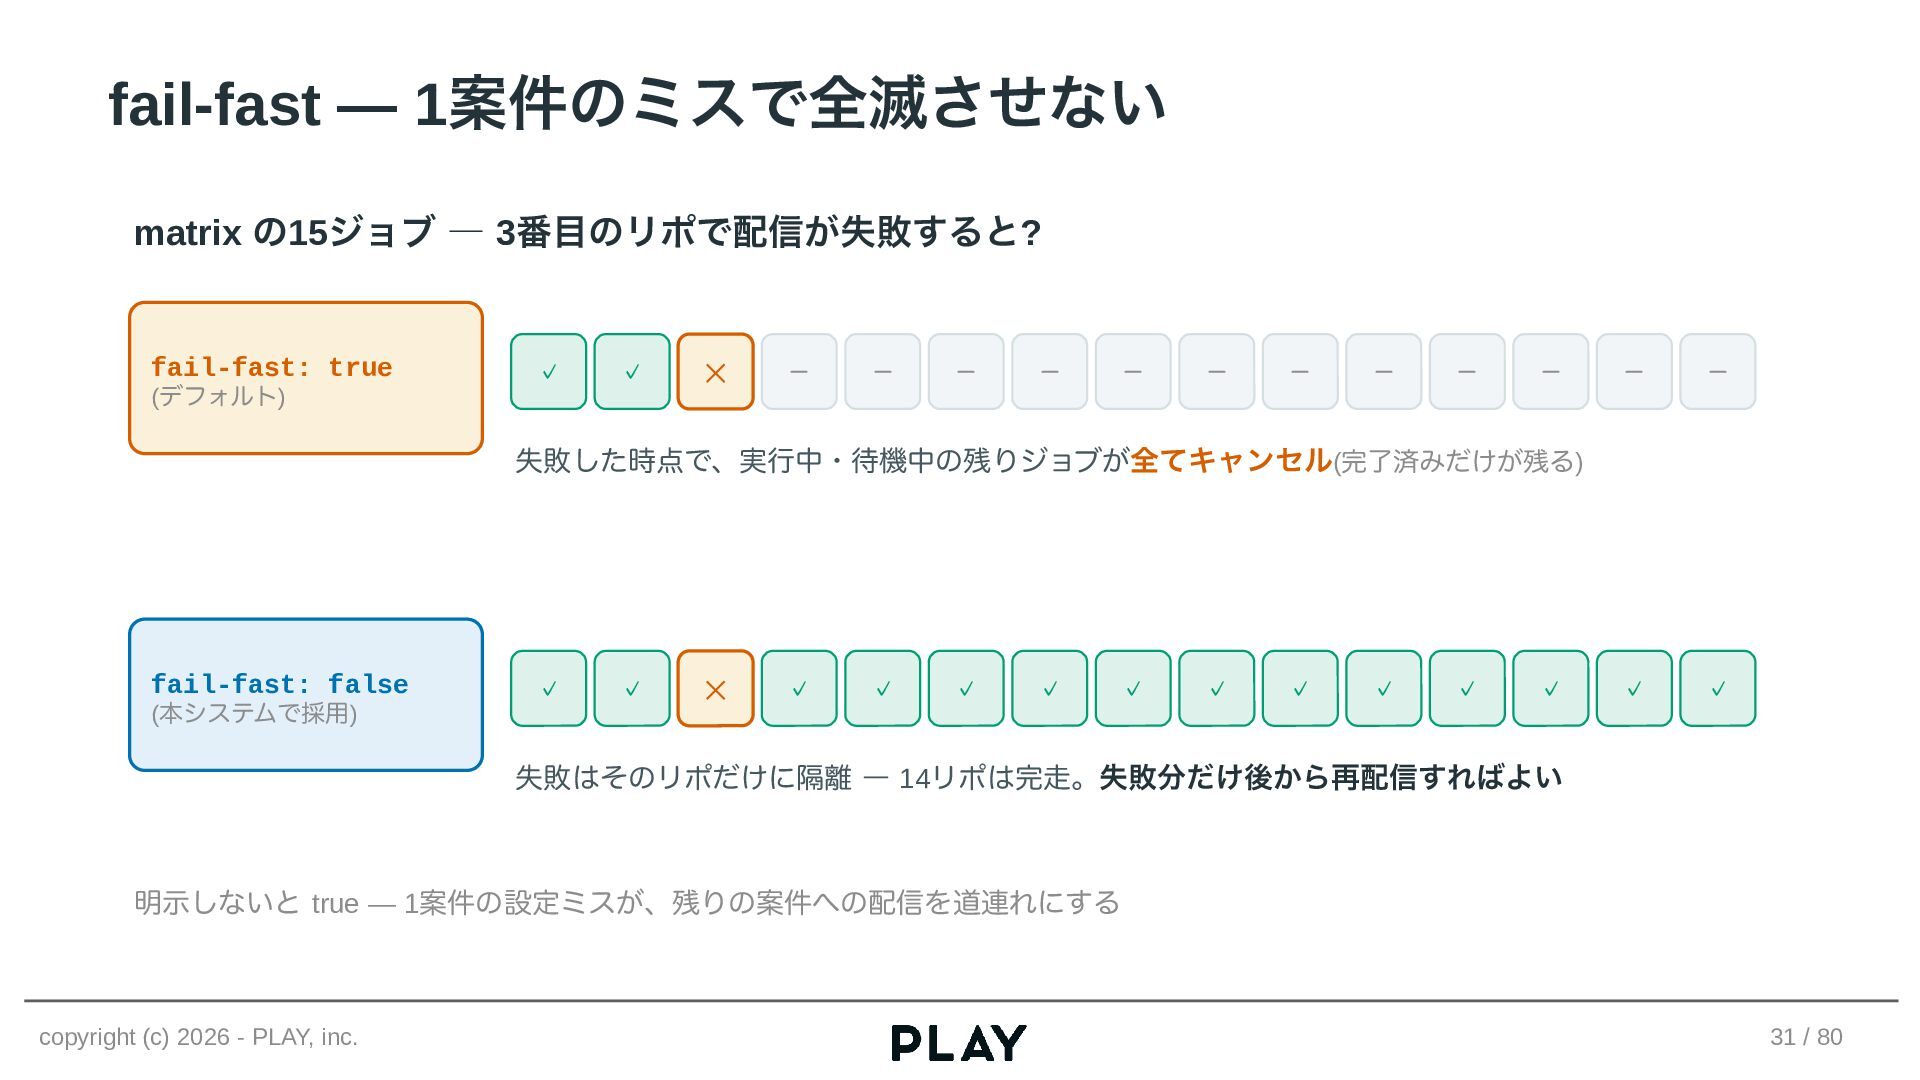Click the orange 全てキャンセル text
Screen dimensions: 1920x1080
(x=1230, y=460)
